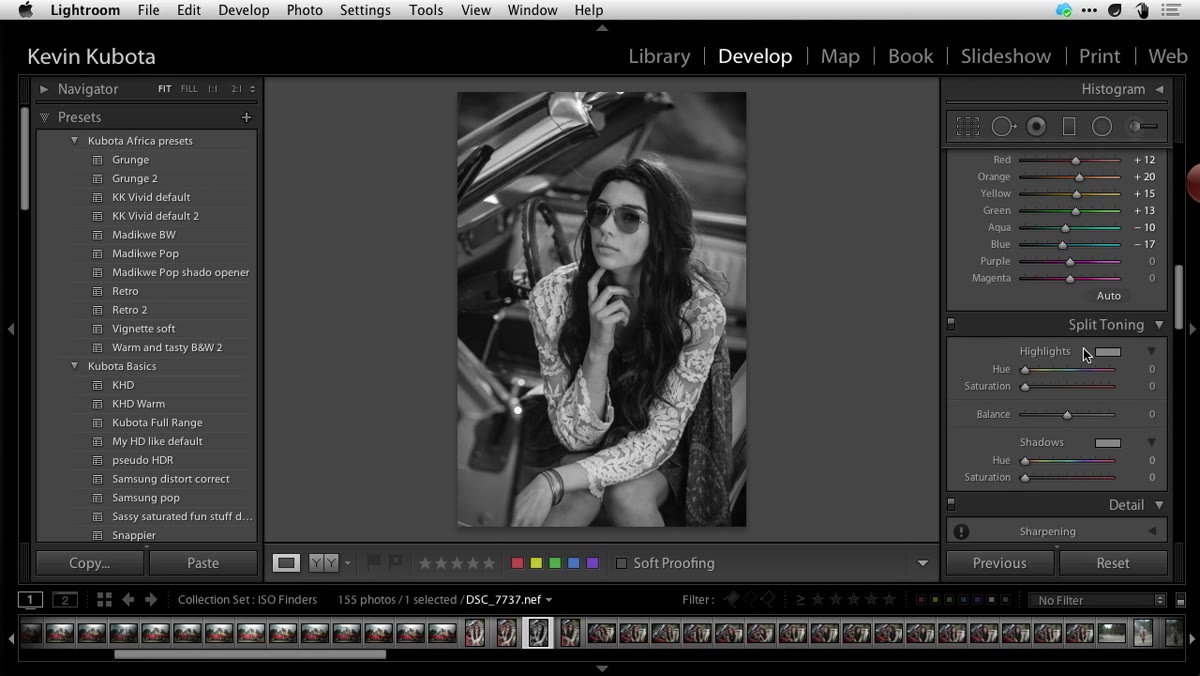Toggle Soft Proofing checkbox
Screen dimensions: 1200x676
click(x=621, y=563)
